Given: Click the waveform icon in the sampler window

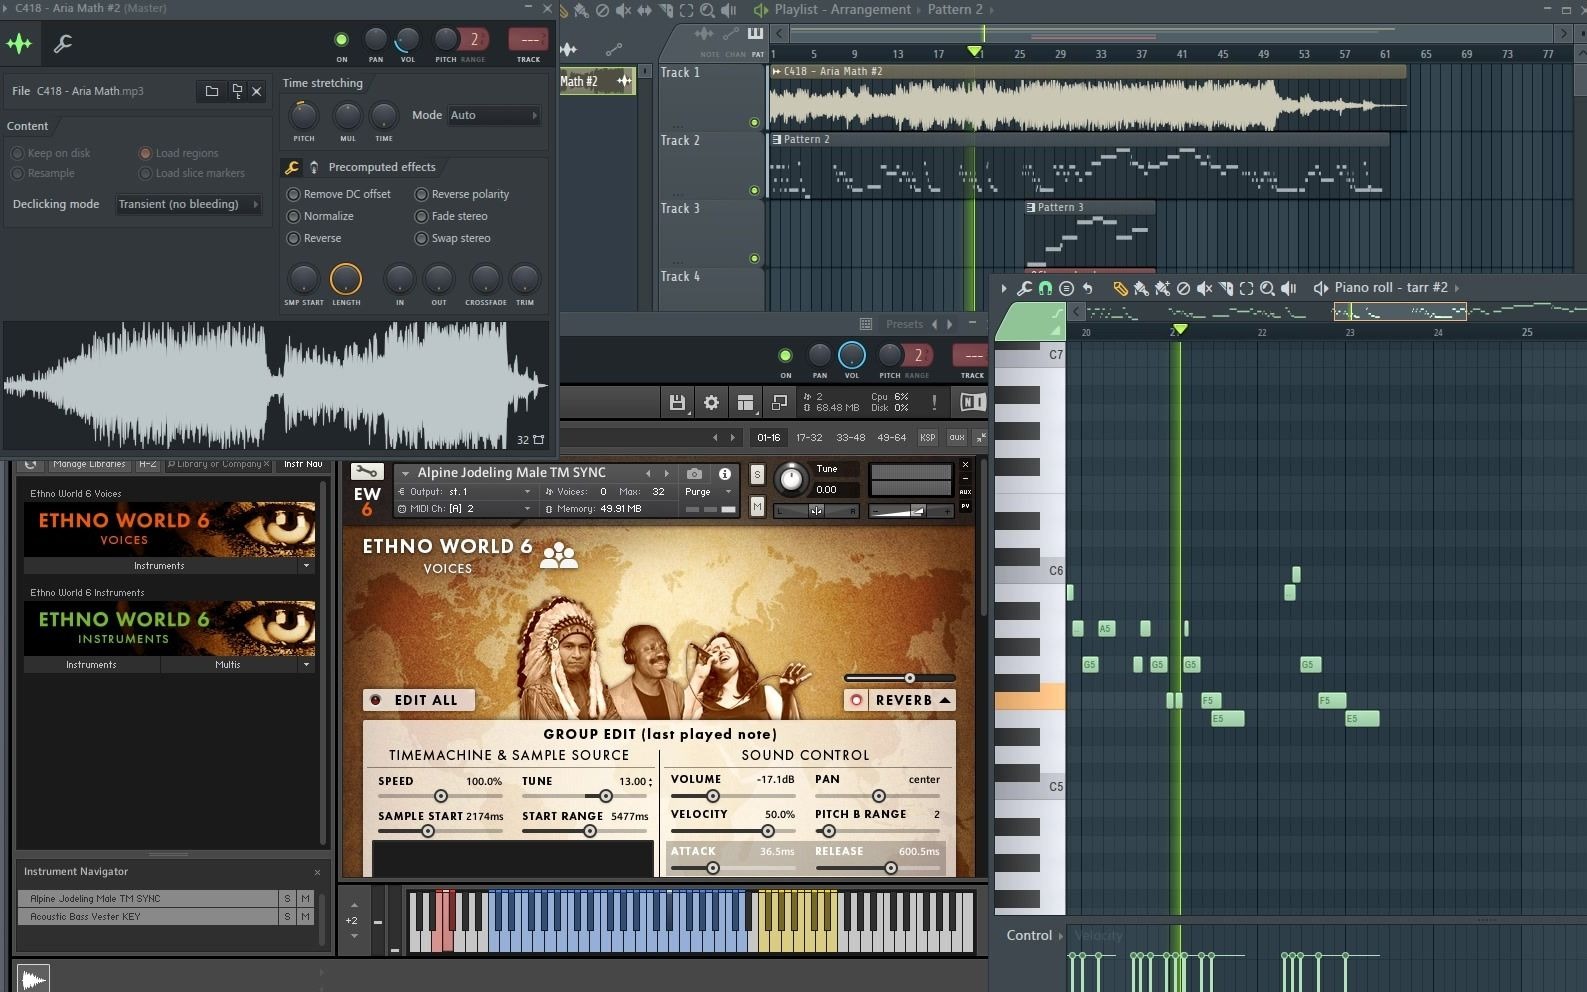Looking at the screenshot, I should 19,43.
